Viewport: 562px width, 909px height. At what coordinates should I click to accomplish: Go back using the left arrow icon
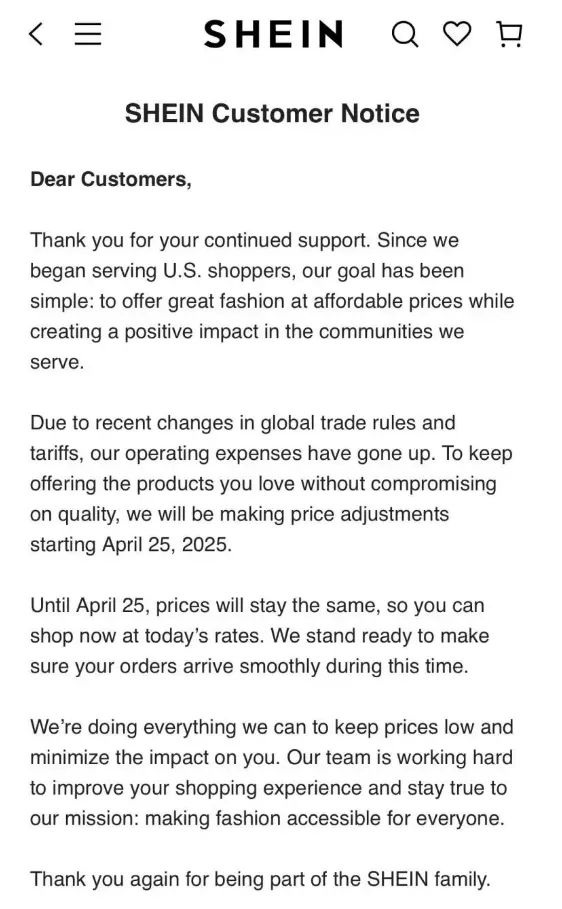pyautogui.click(x=36, y=34)
